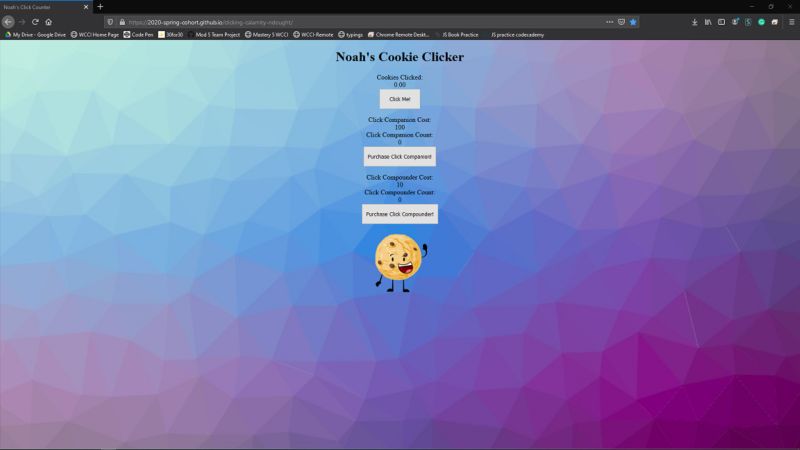Open the WCCI-Remote bookmark
Screen dimensions: 800x450
(x=313, y=35)
